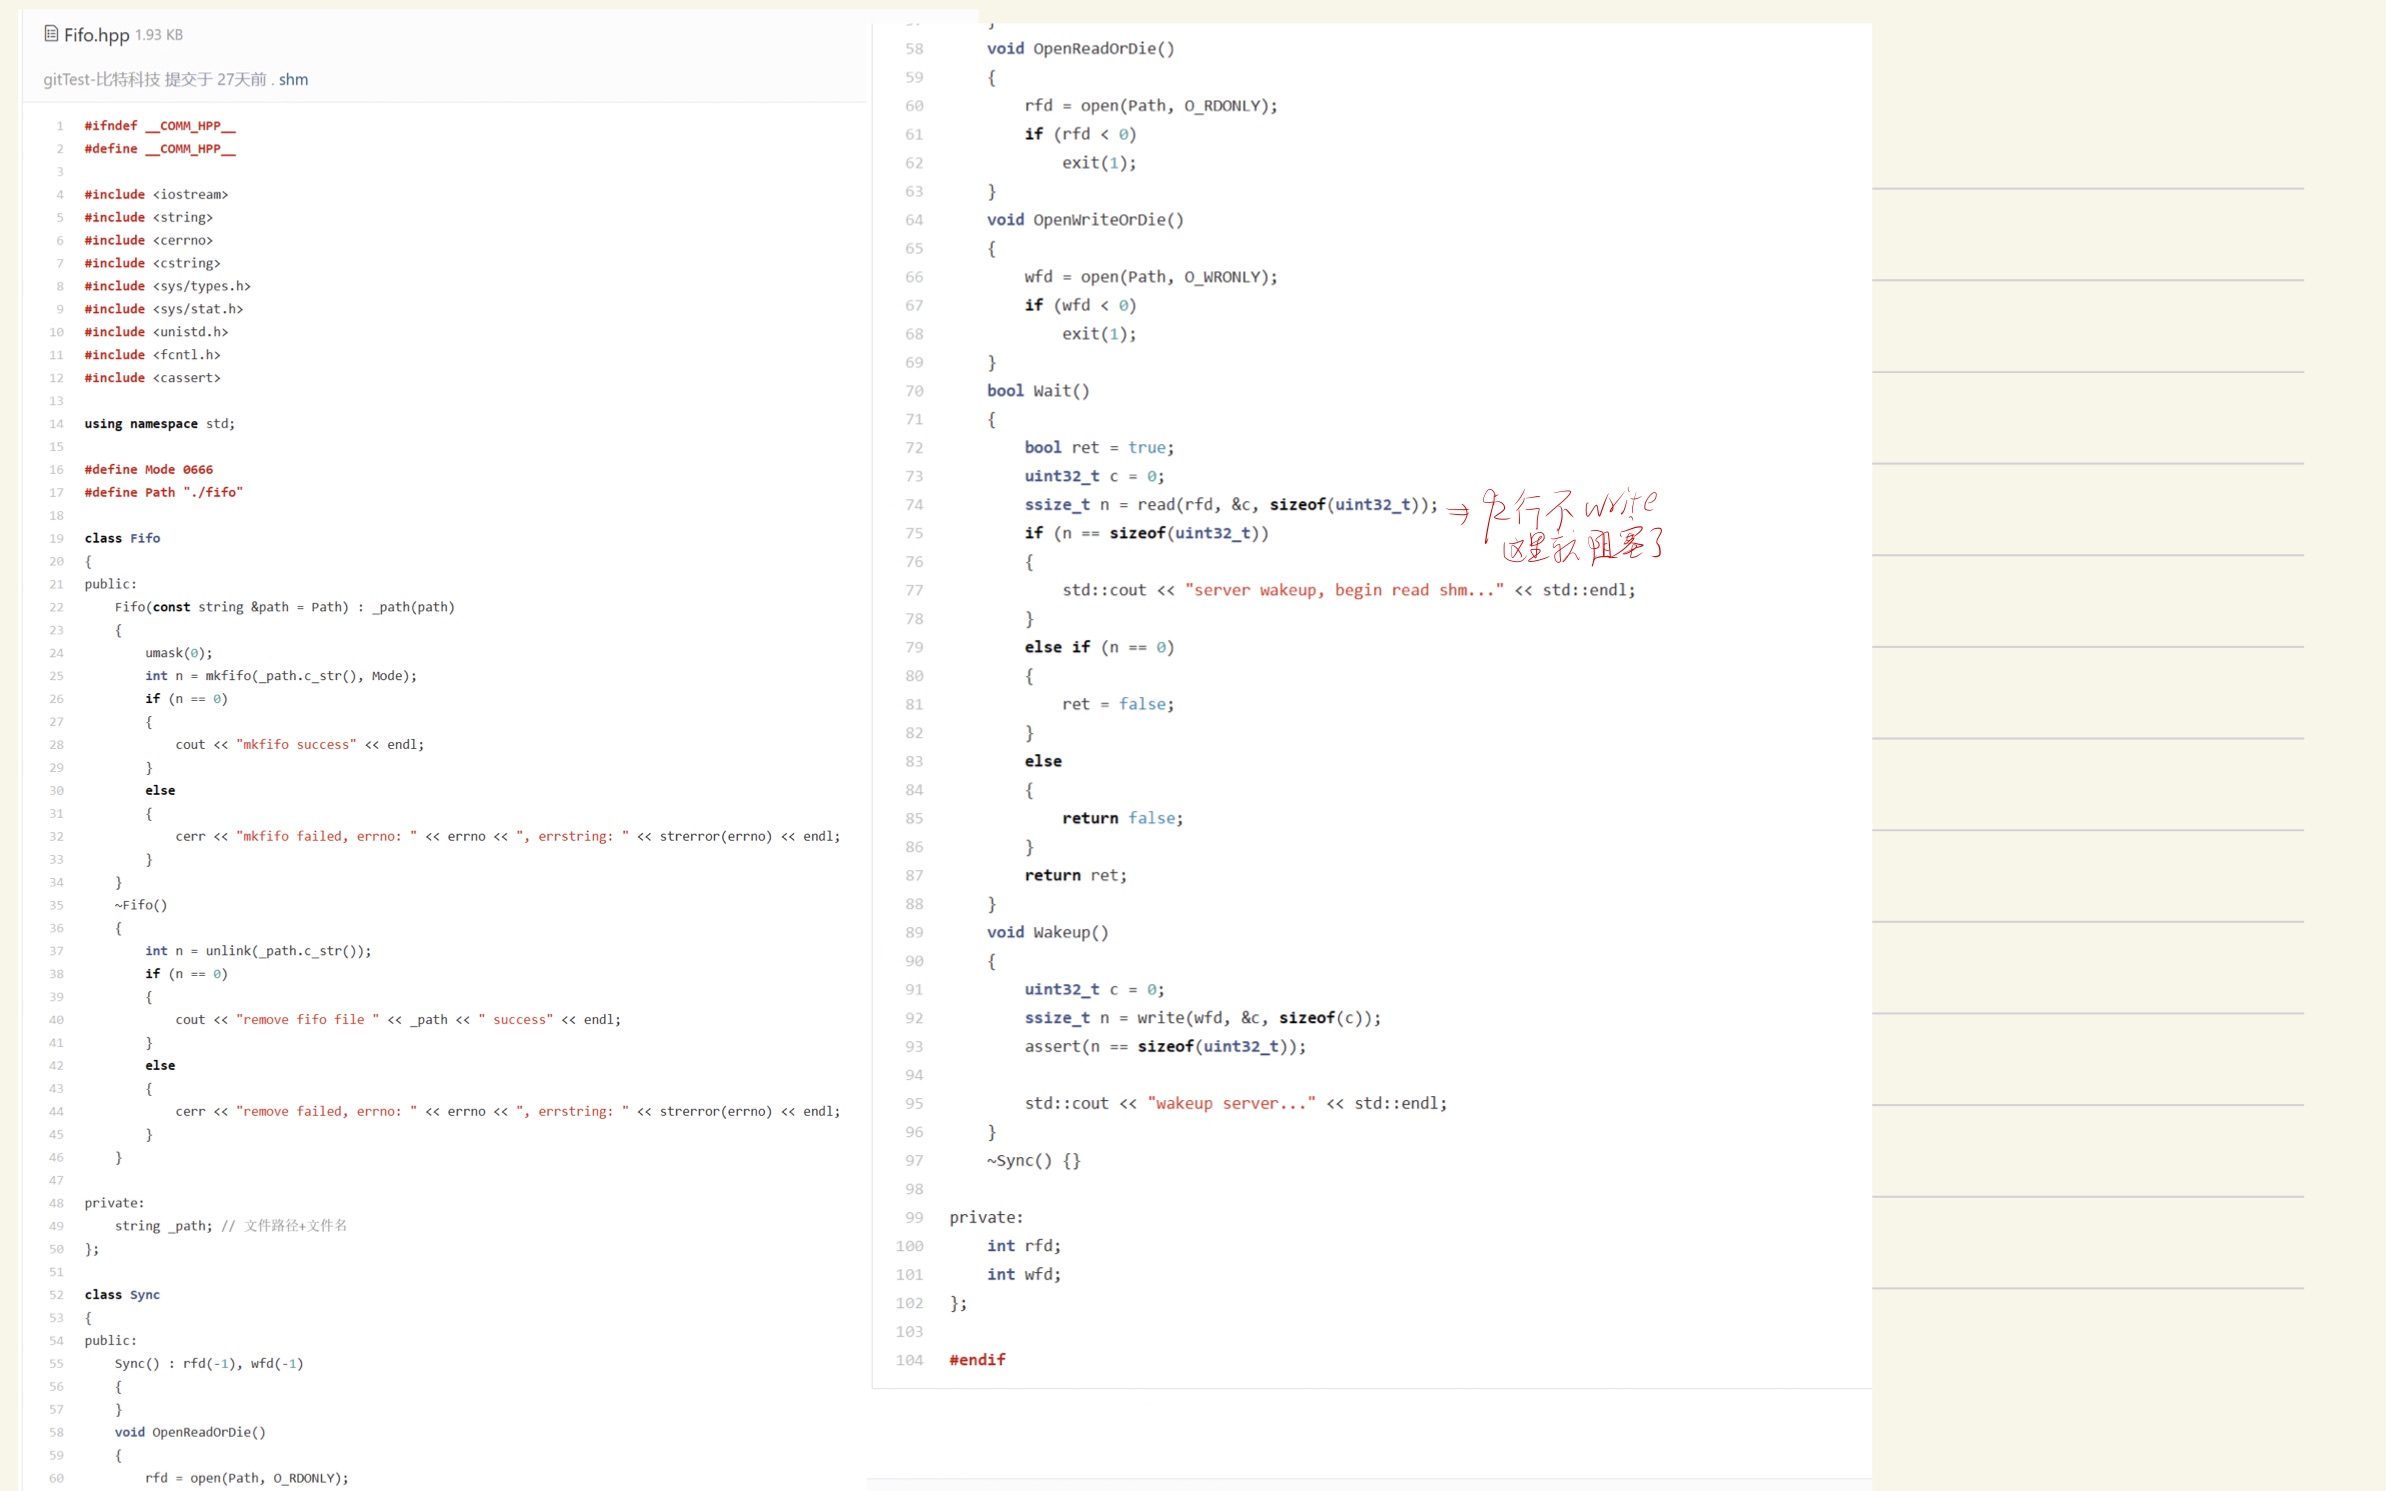The height and width of the screenshot is (1491, 2386).
Task: Click the #endif directive text
Action: (x=977, y=1360)
